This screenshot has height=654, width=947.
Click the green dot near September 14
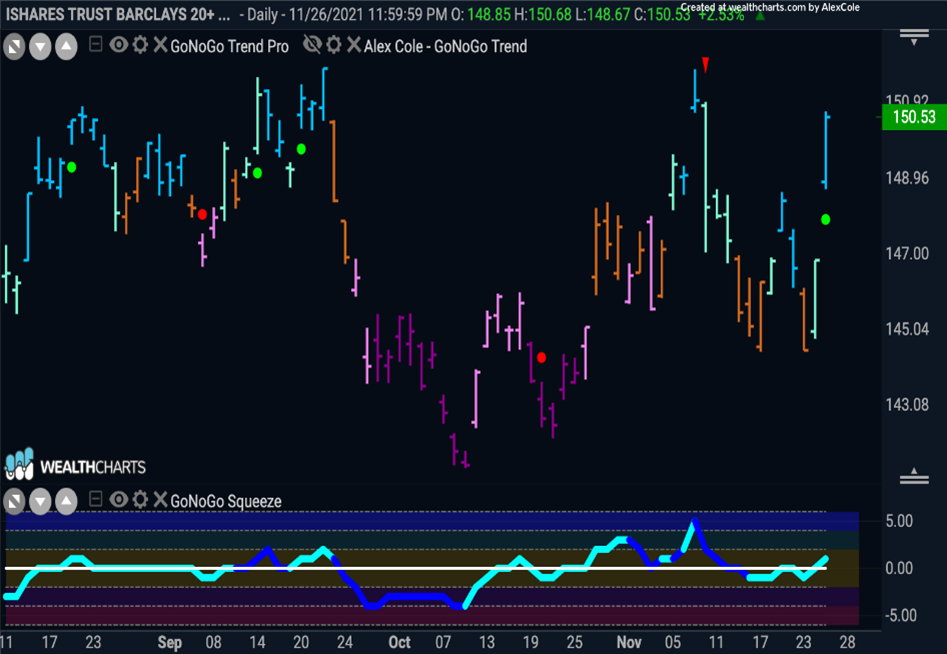click(x=257, y=173)
